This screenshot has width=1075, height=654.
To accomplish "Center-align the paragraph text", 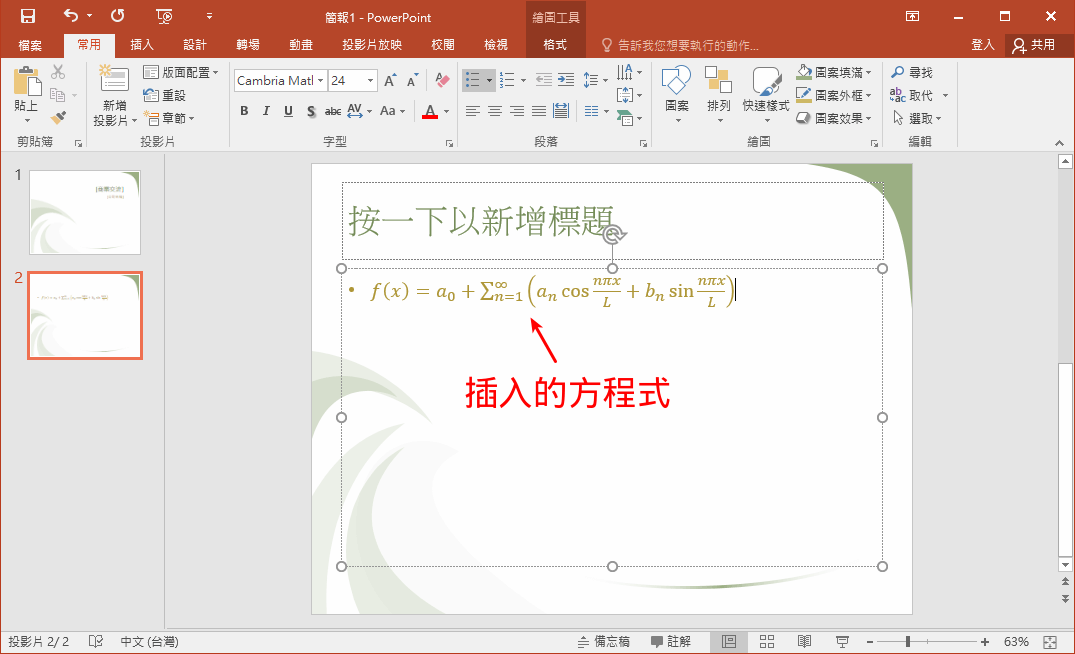I will tap(495, 111).
